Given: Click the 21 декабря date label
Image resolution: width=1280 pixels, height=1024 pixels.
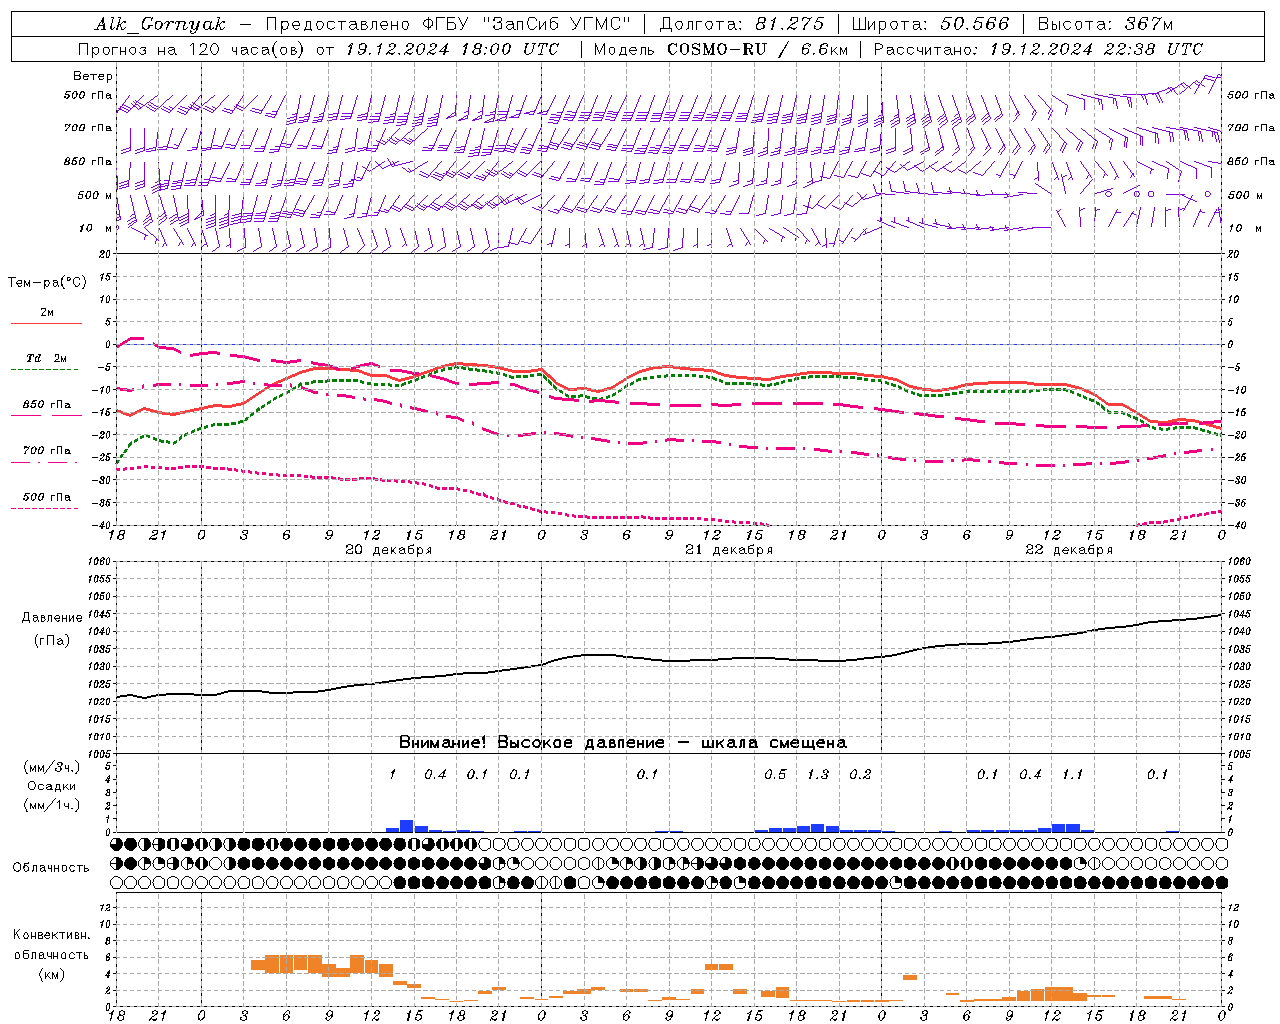Looking at the screenshot, I should coord(728,550).
